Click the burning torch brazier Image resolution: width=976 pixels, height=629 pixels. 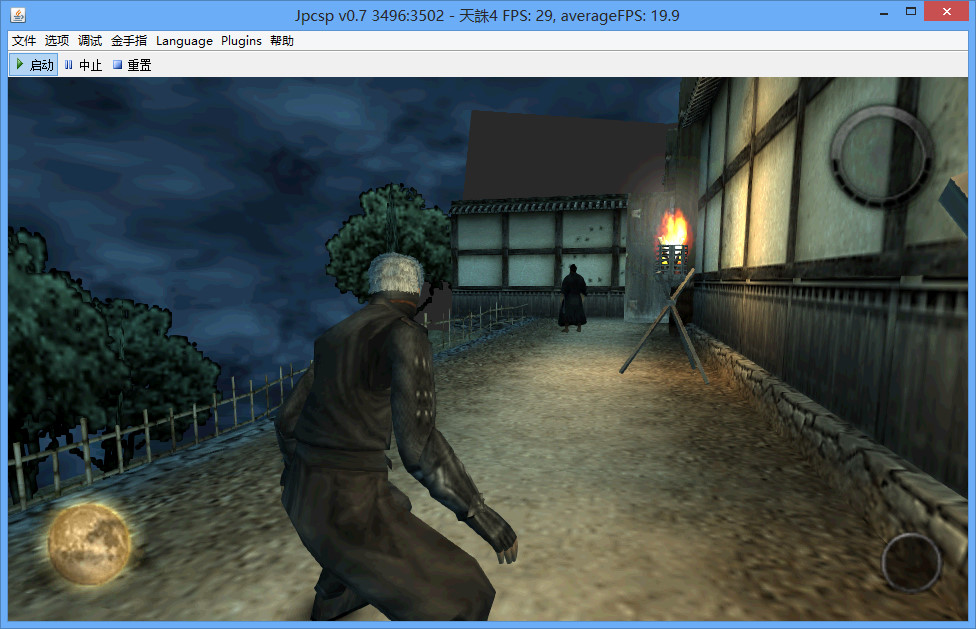(x=673, y=241)
